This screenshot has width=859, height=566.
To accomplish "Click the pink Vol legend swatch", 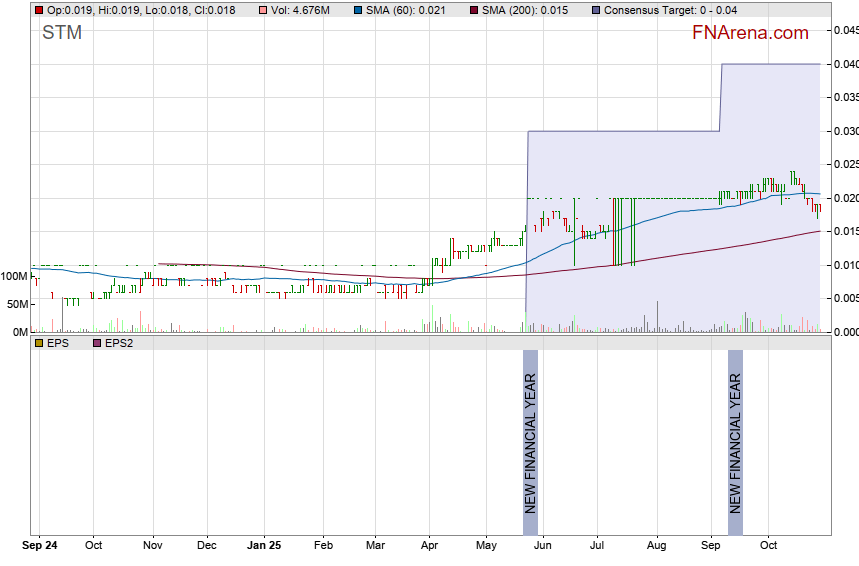I will (x=263, y=10).
